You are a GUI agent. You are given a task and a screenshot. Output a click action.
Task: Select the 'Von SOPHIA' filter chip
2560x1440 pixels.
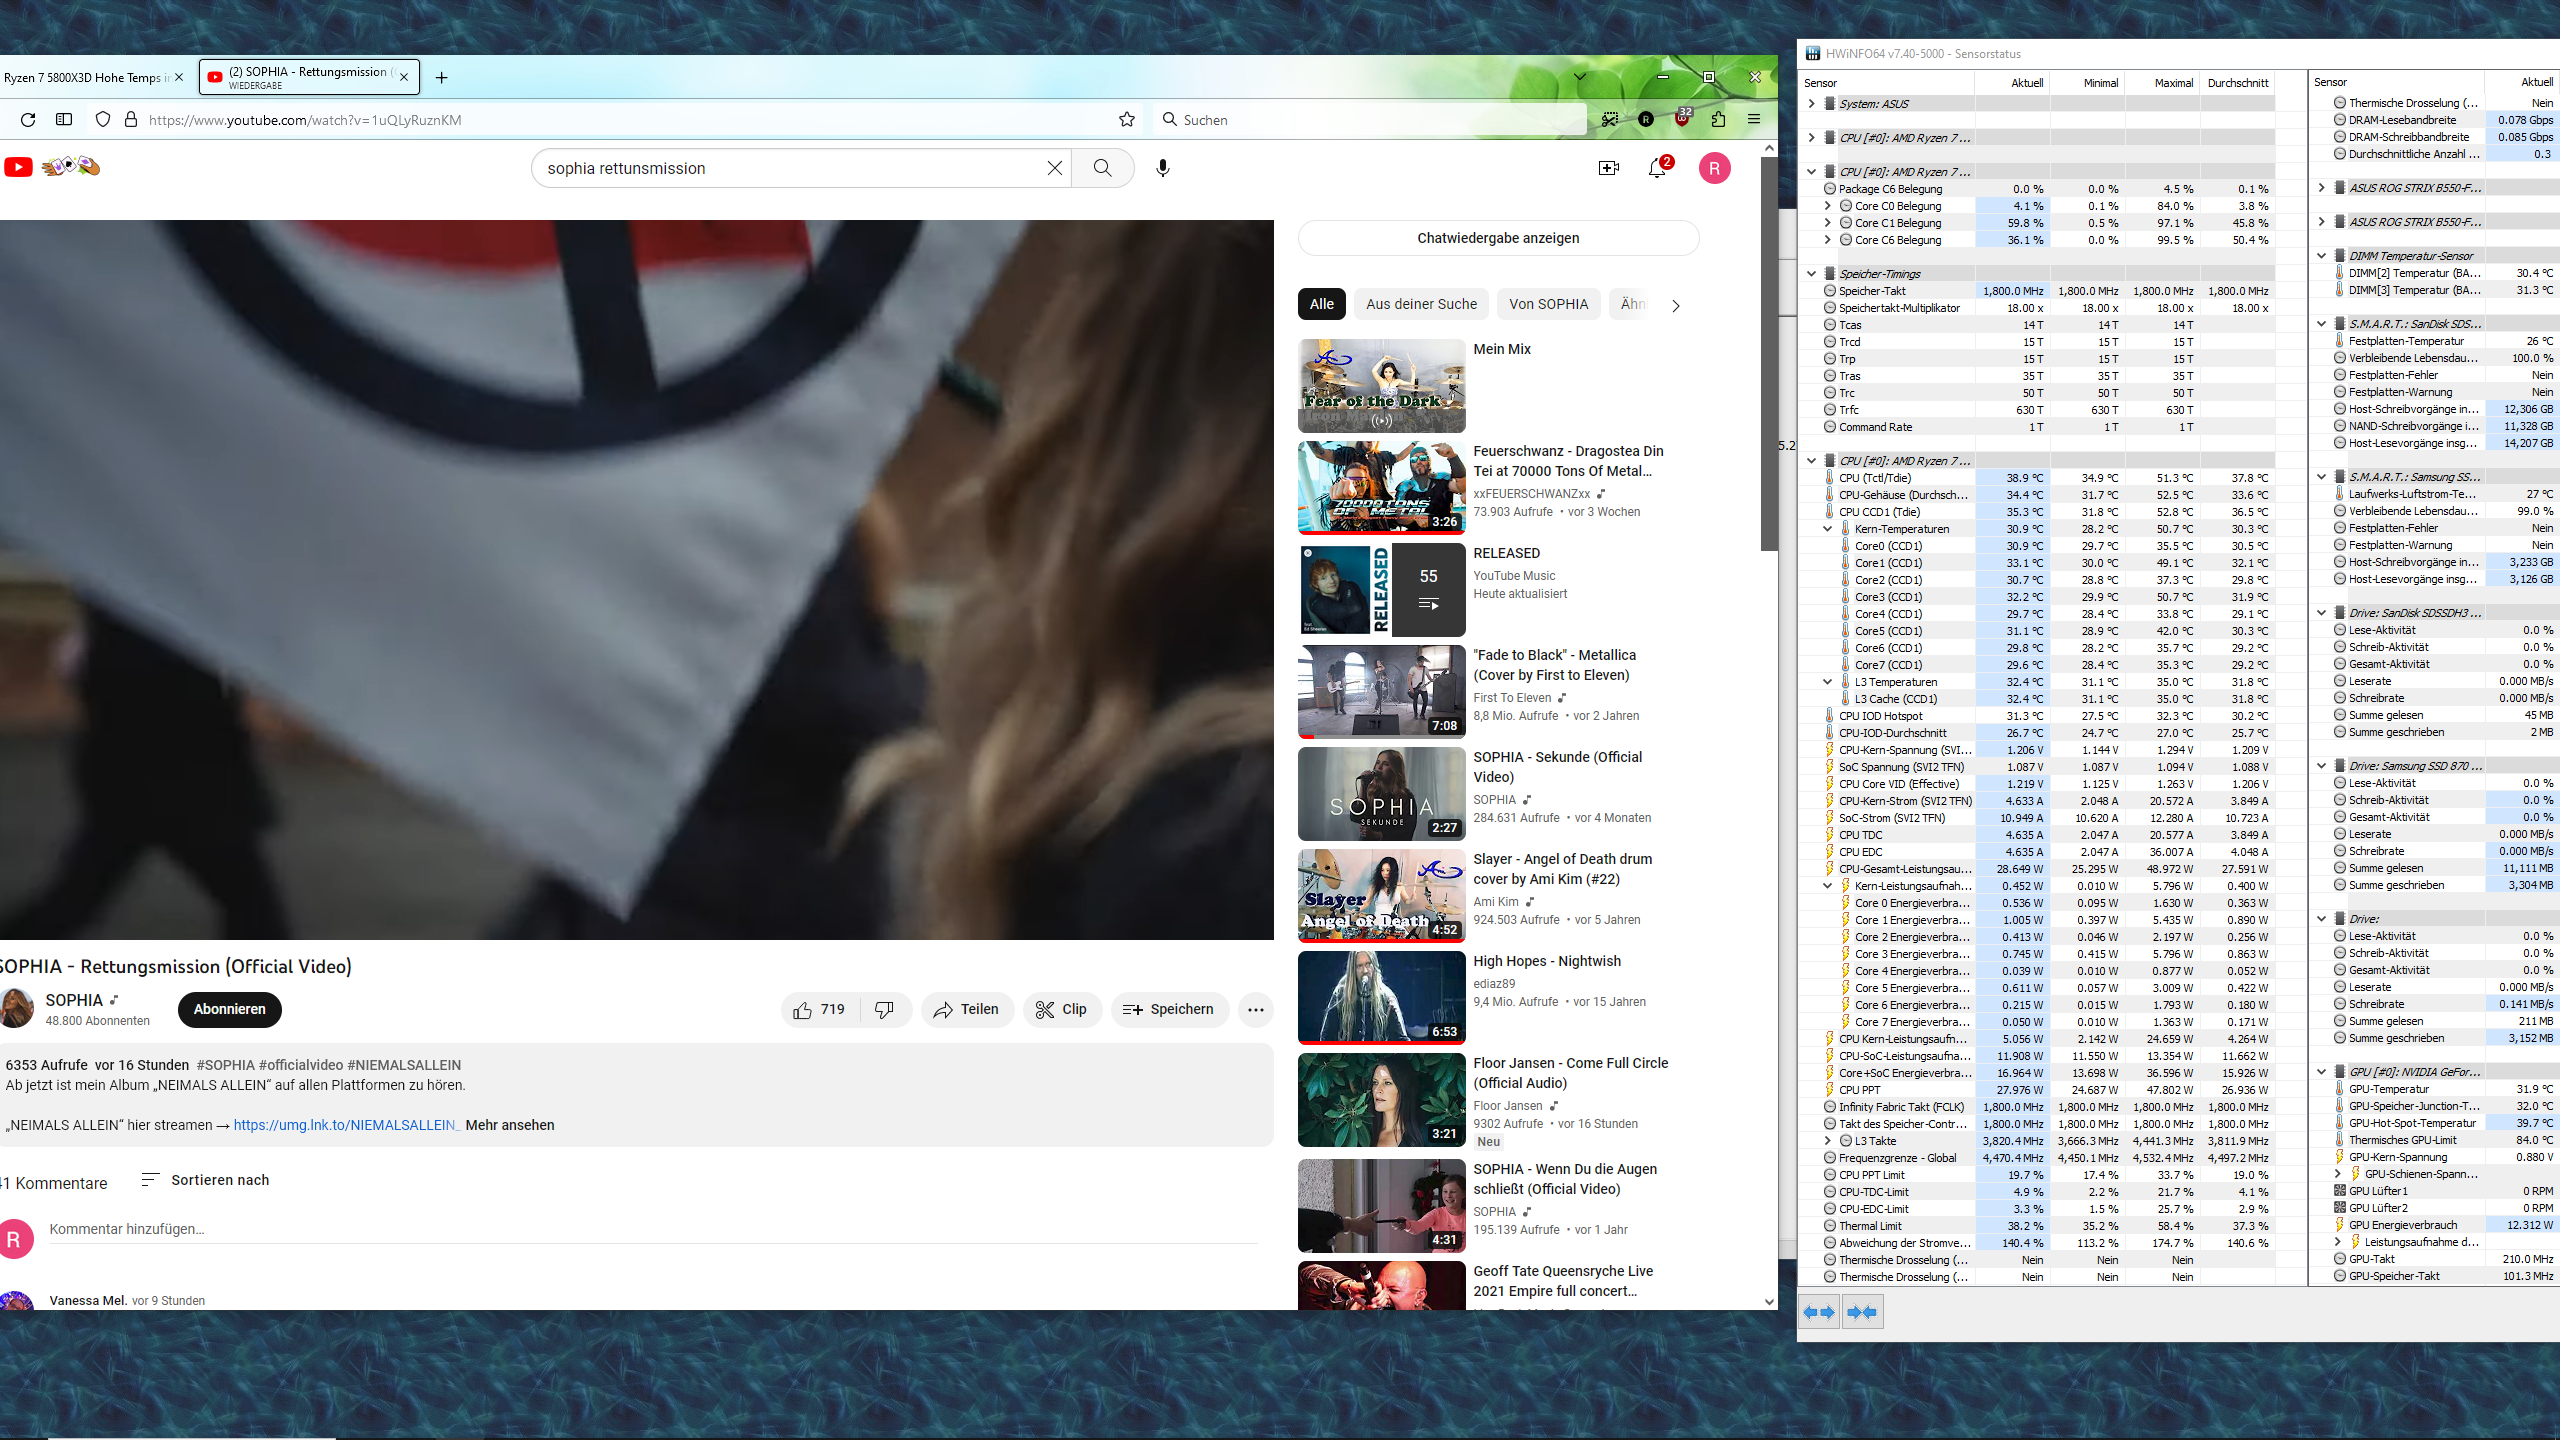coord(1548,304)
